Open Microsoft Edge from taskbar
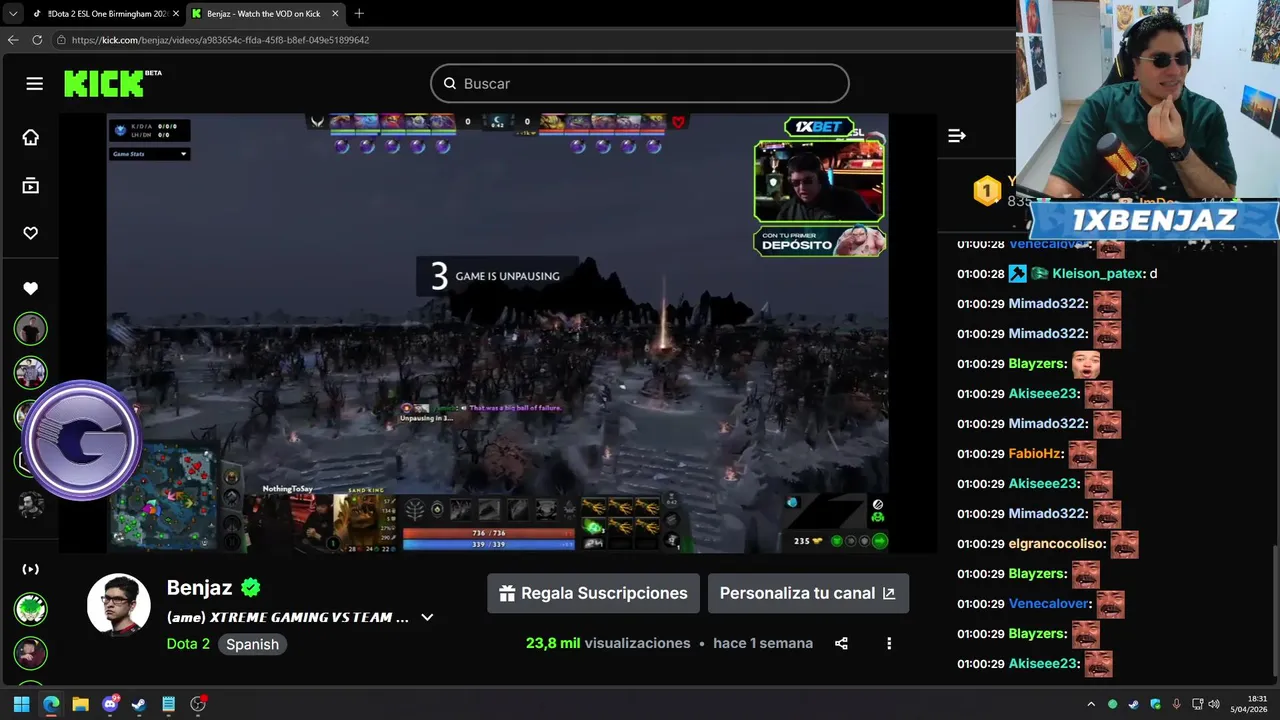This screenshot has width=1280, height=720. coord(51,704)
